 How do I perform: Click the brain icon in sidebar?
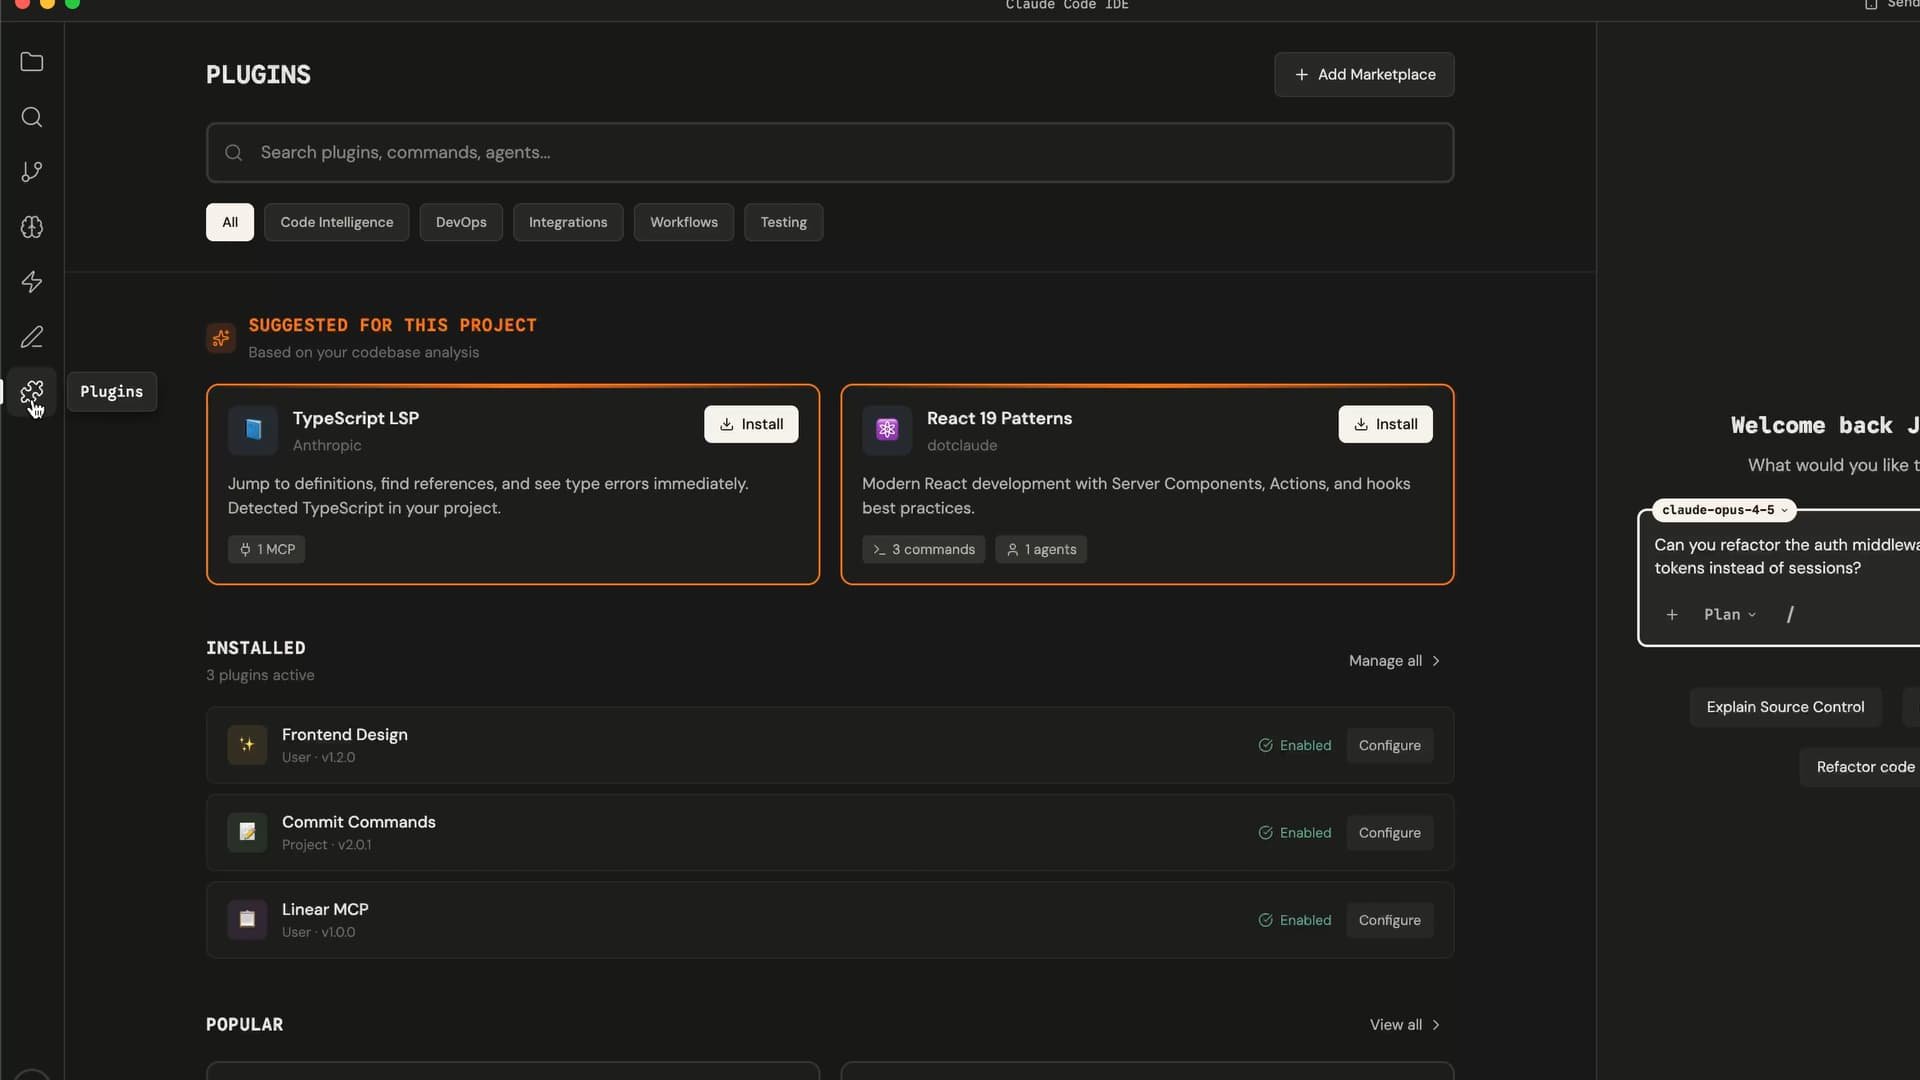click(32, 227)
